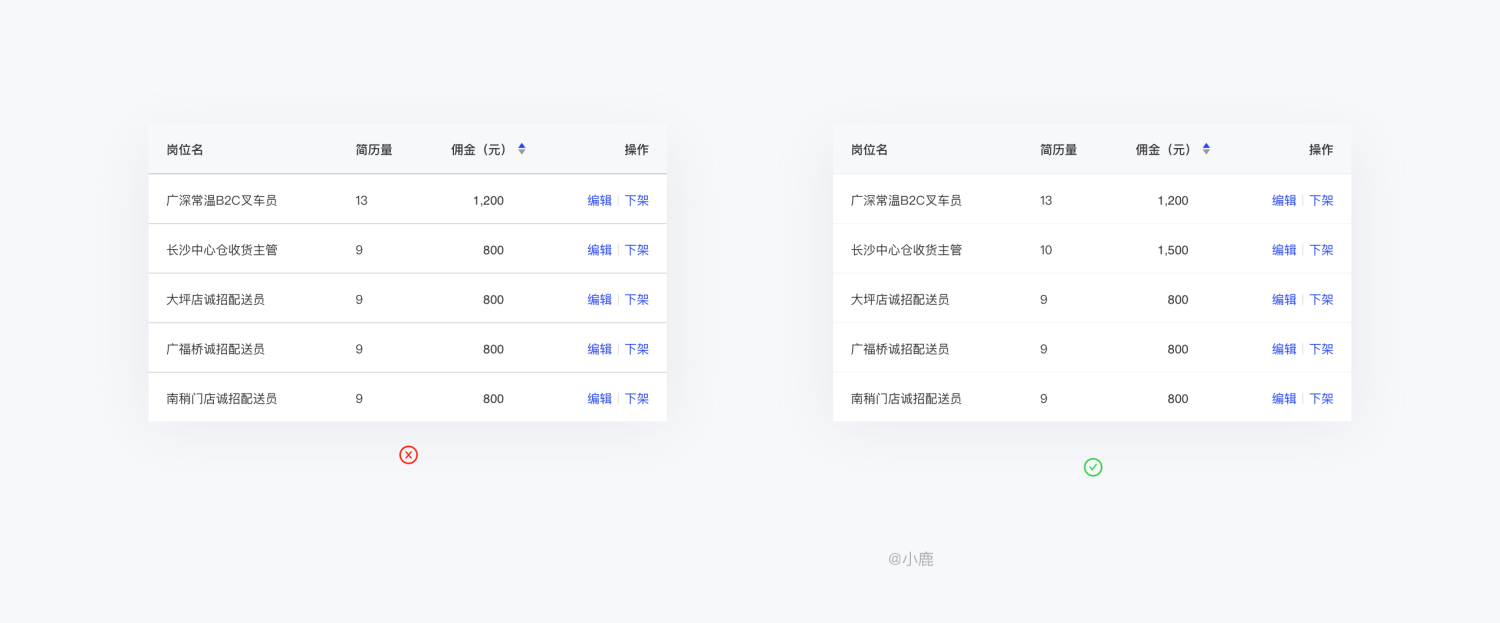Click 简历量 header in the green-check table

point(1059,149)
